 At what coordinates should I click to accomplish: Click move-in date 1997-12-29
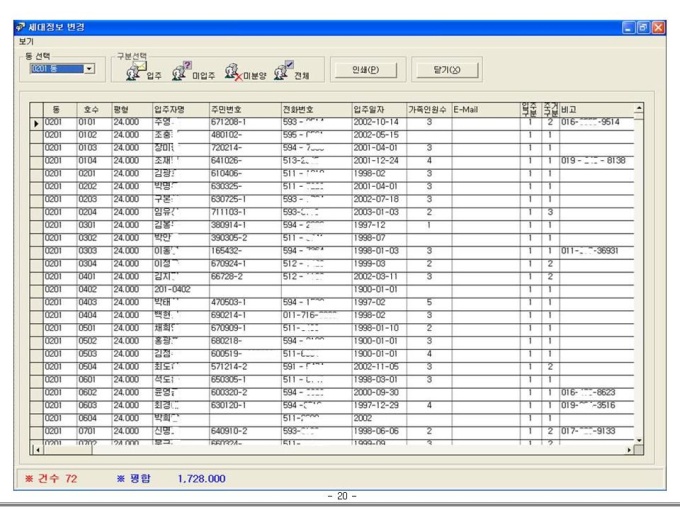pos(379,405)
